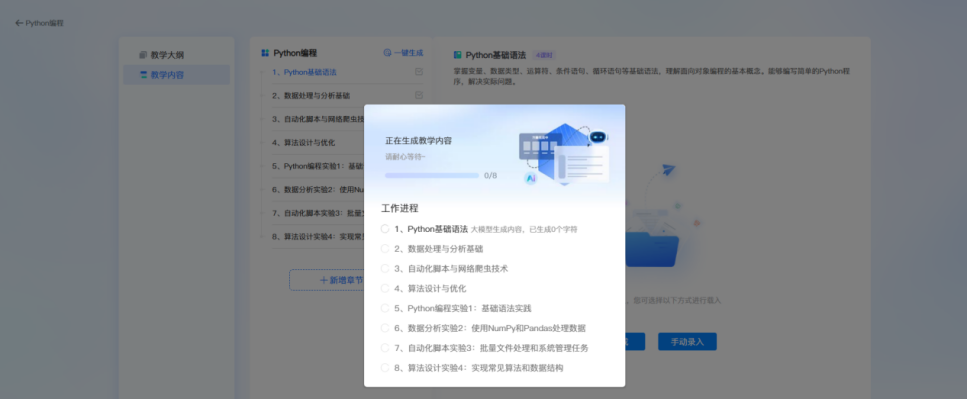Click status circle for 2、数据处理与分析基础
968x400 pixels.
(x=385, y=249)
